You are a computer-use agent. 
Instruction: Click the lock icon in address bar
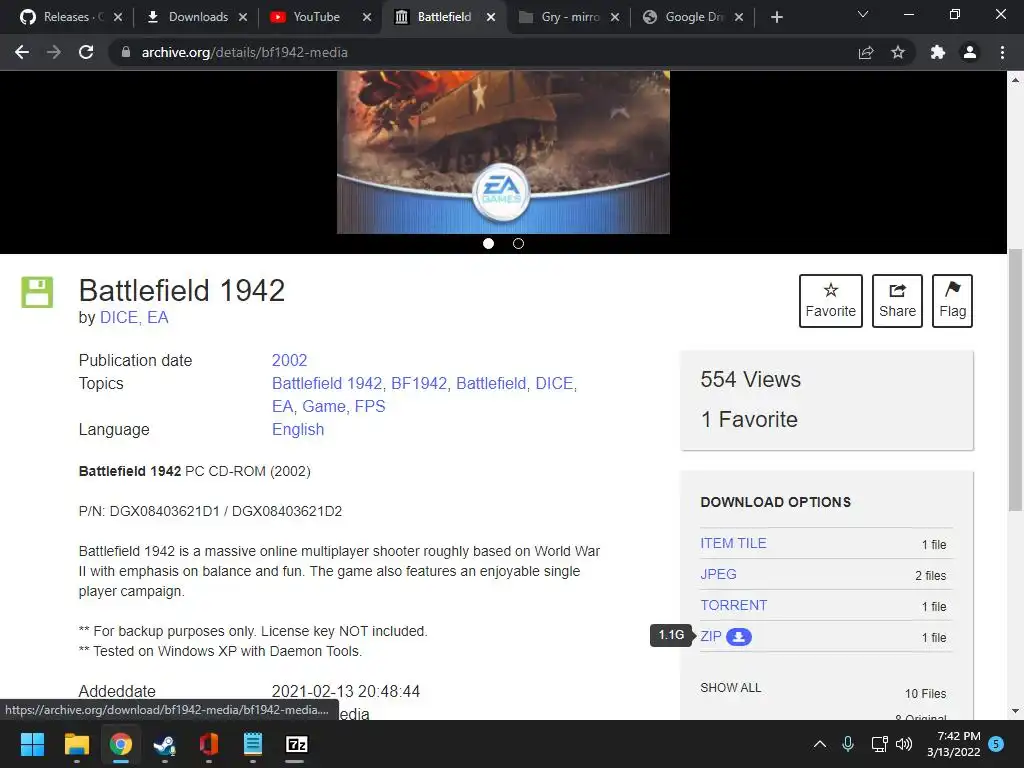126,52
